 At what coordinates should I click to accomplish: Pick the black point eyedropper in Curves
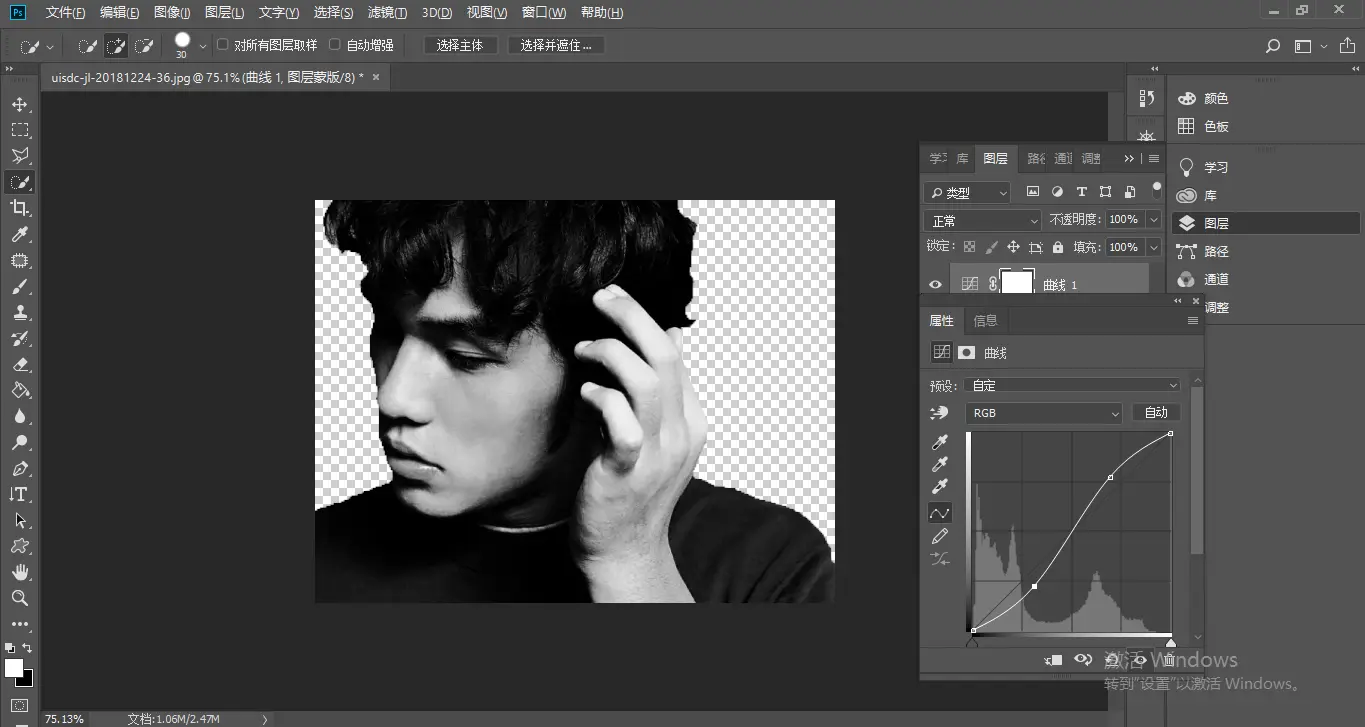[x=940, y=442]
